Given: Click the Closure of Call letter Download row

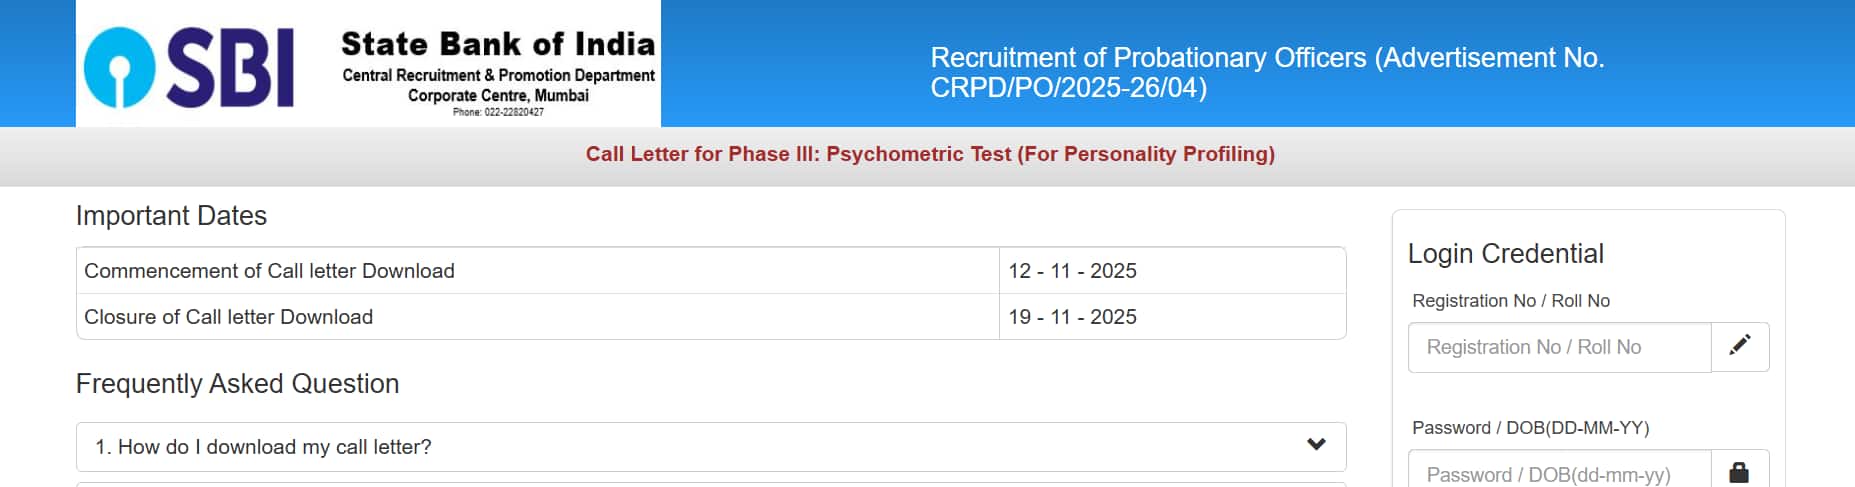Looking at the screenshot, I should [228, 317].
